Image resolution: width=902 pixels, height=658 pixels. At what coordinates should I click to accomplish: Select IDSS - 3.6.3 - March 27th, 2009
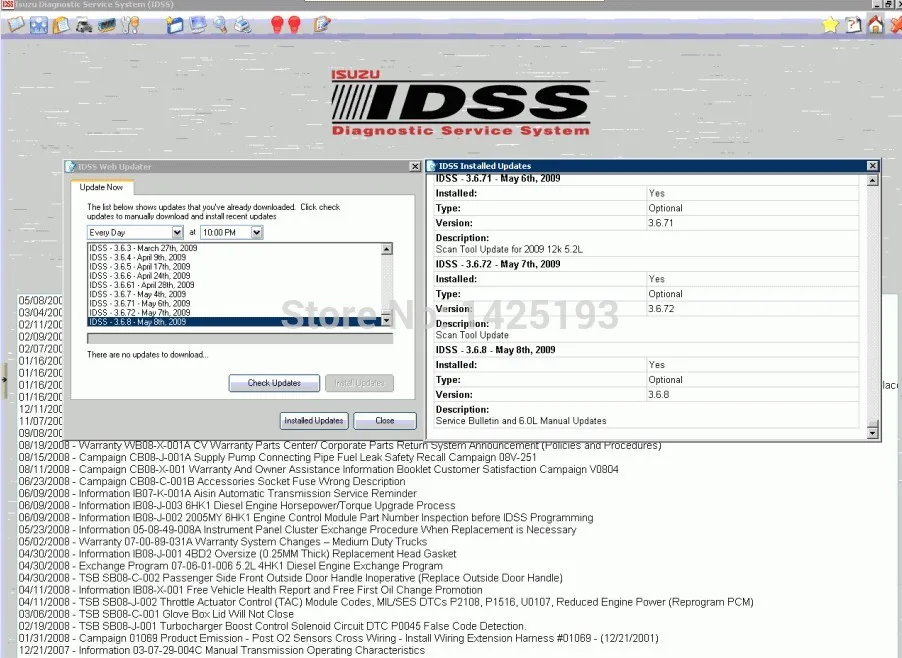(234, 248)
